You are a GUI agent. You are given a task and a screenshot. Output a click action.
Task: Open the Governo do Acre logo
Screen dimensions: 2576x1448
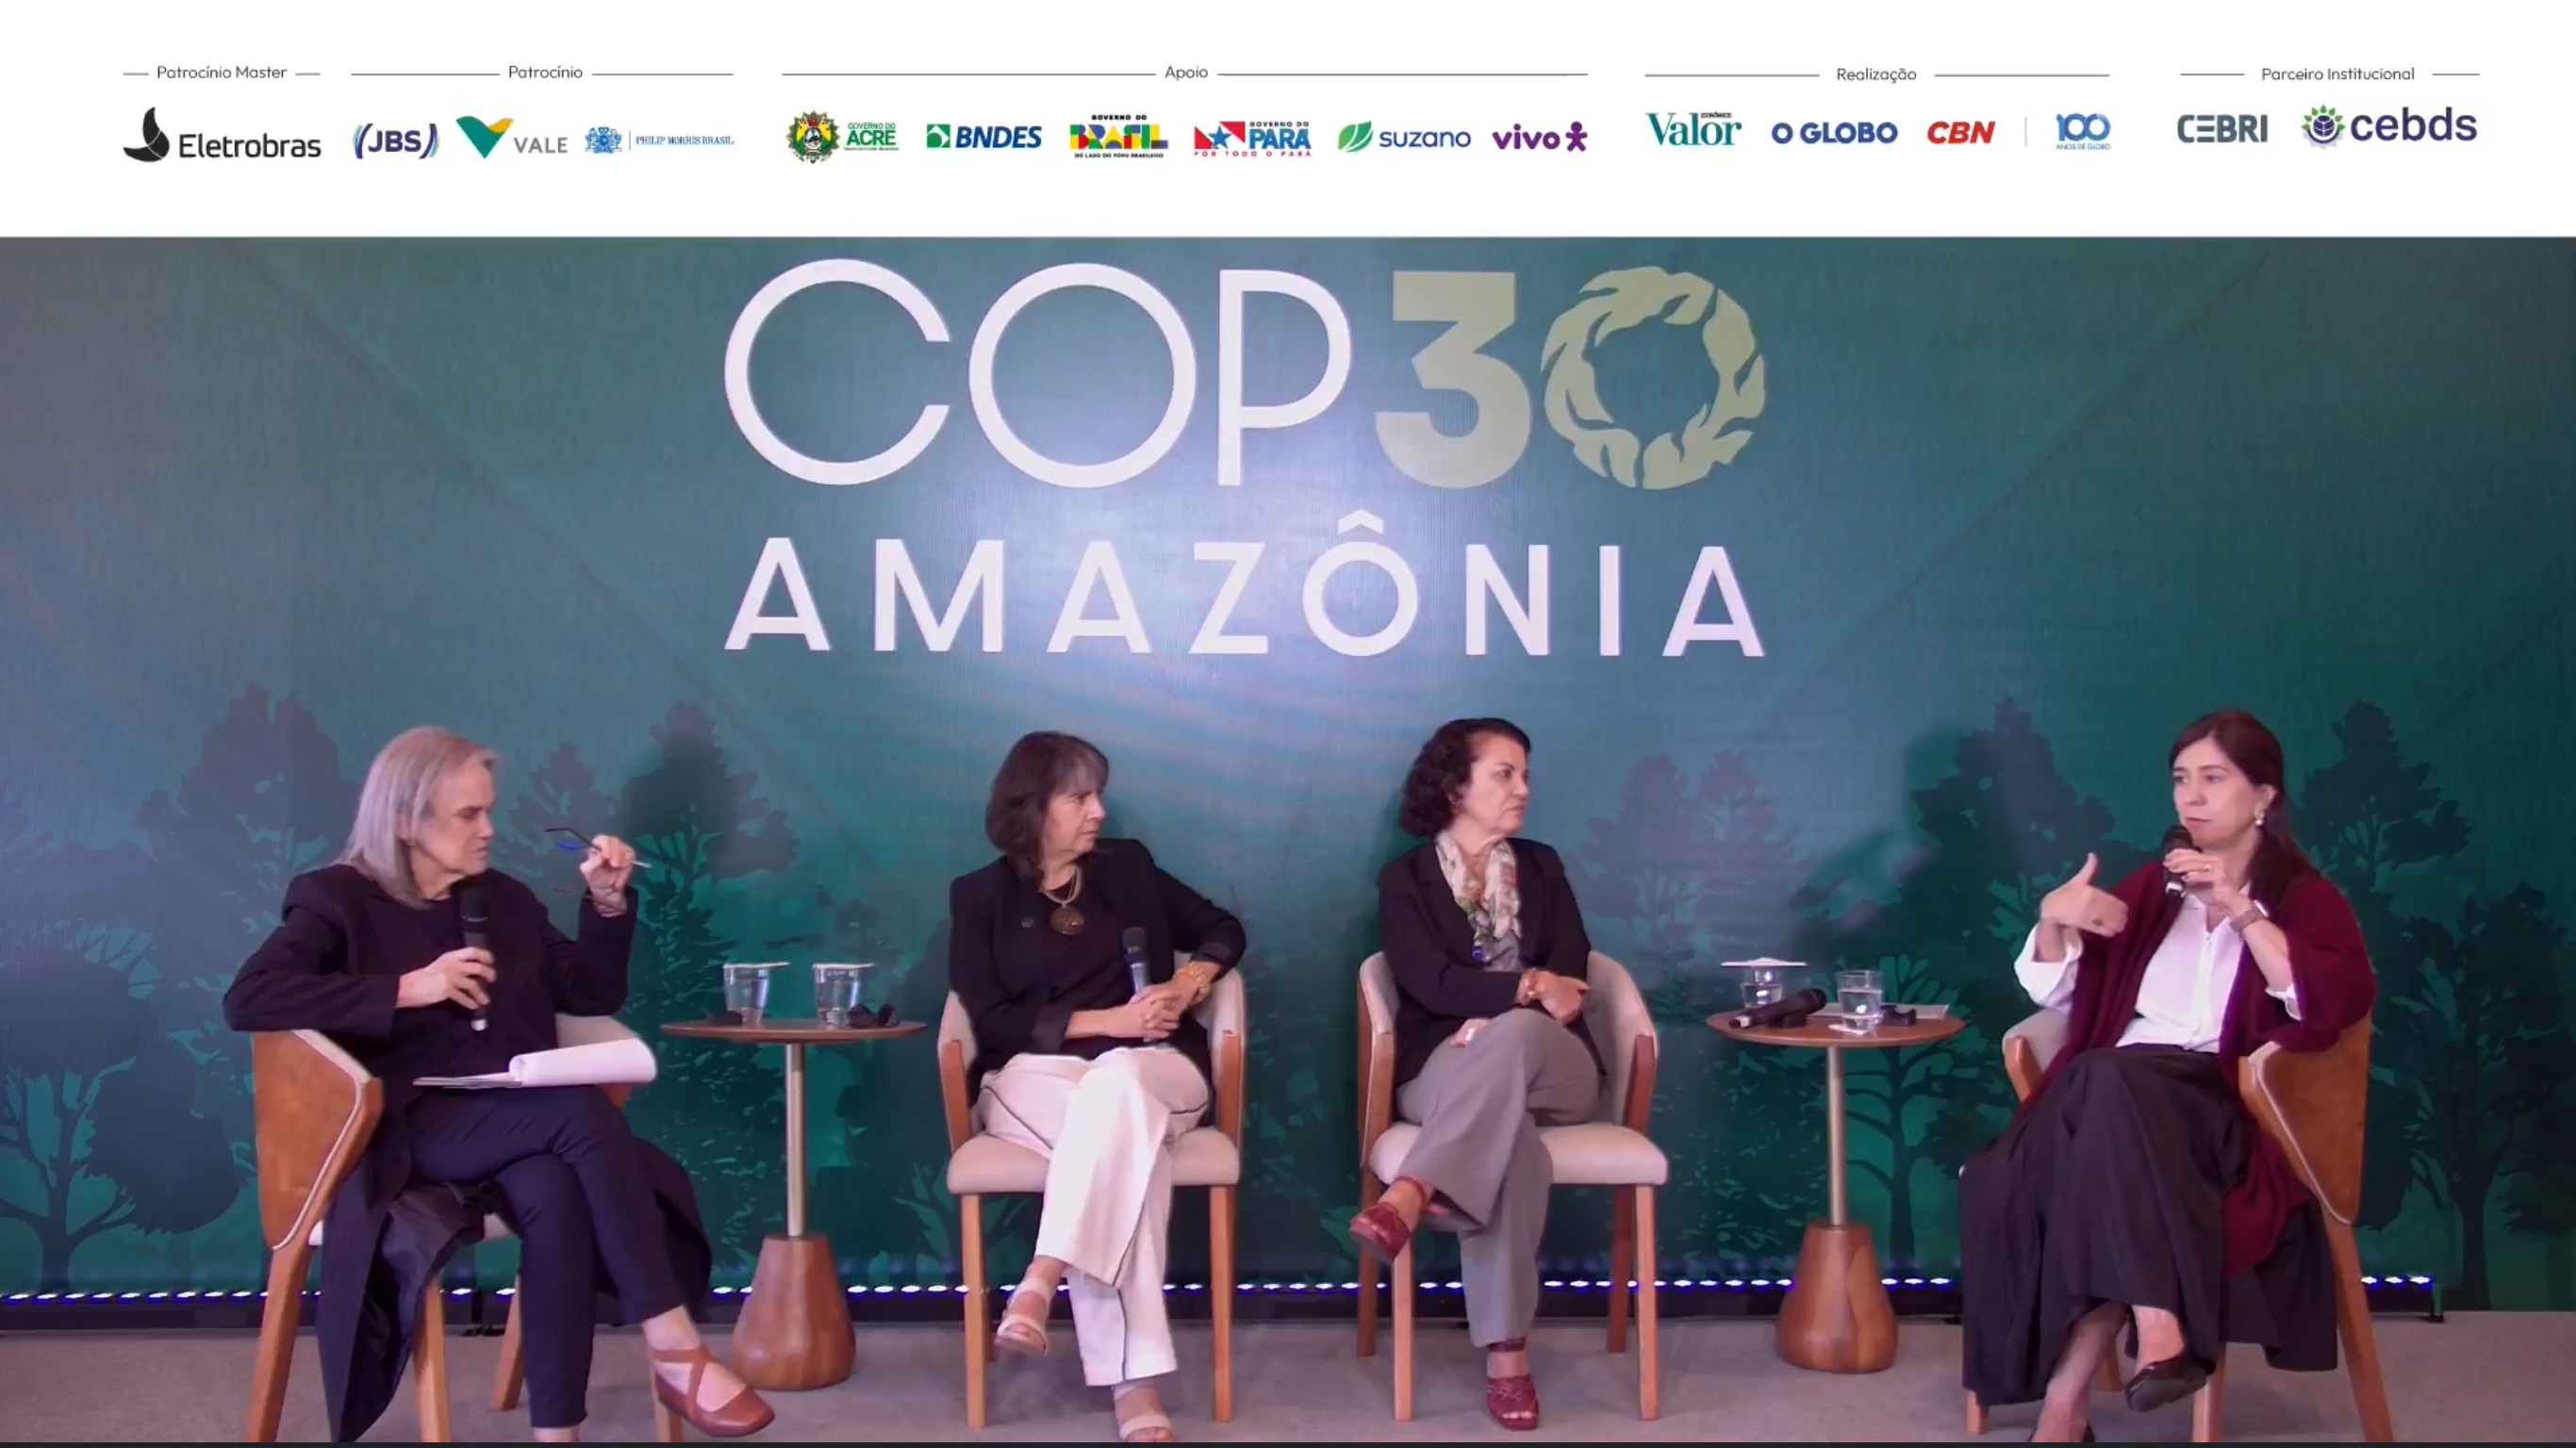pos(842,136)
